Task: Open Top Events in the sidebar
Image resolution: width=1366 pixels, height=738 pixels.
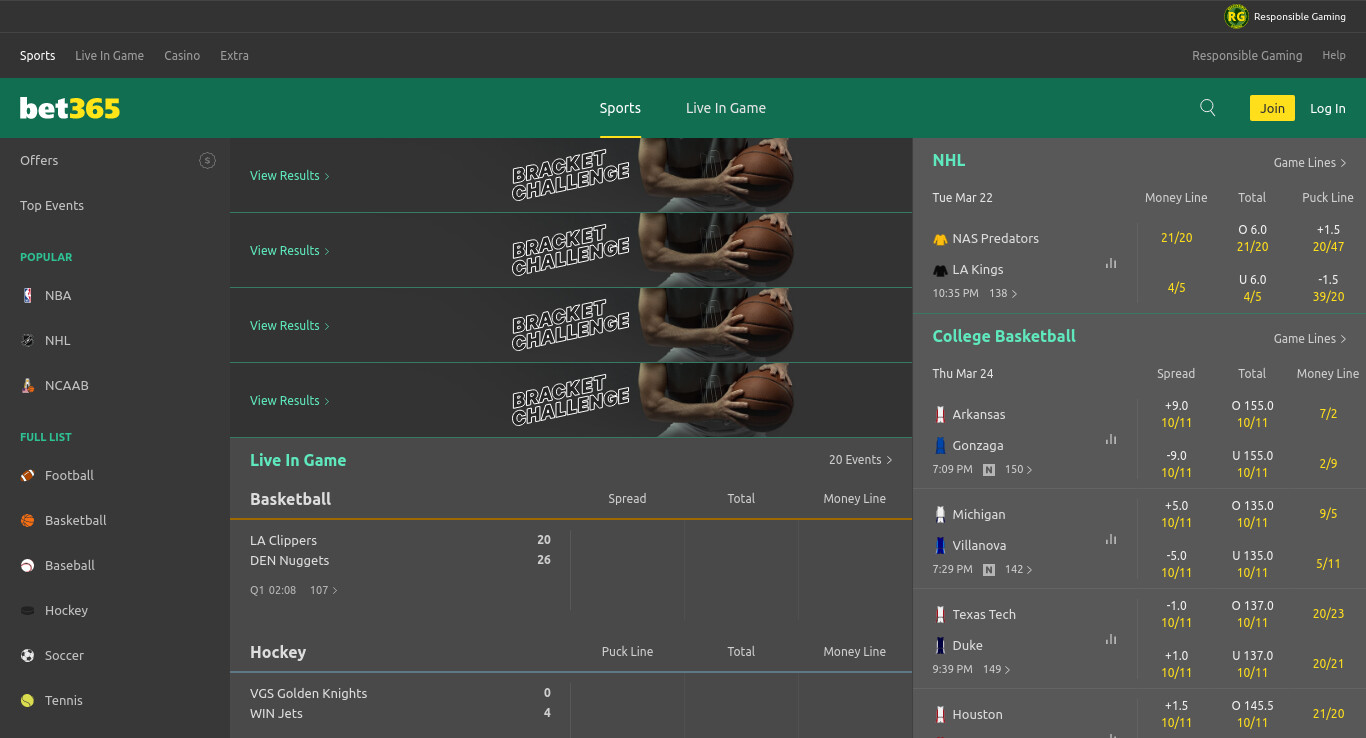Action: click(x=52, y=205)
